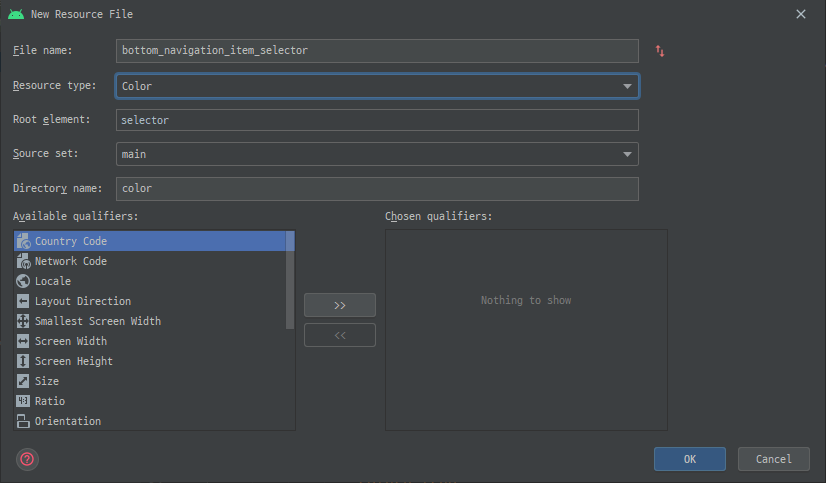Select the Network Code qualifier row
This screenshot has width=826, height=483.
(150, 261)
